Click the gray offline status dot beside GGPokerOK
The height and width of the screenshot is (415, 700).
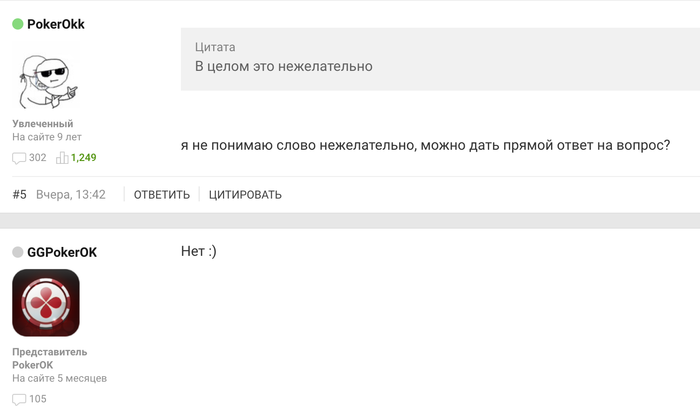[17, 253]
